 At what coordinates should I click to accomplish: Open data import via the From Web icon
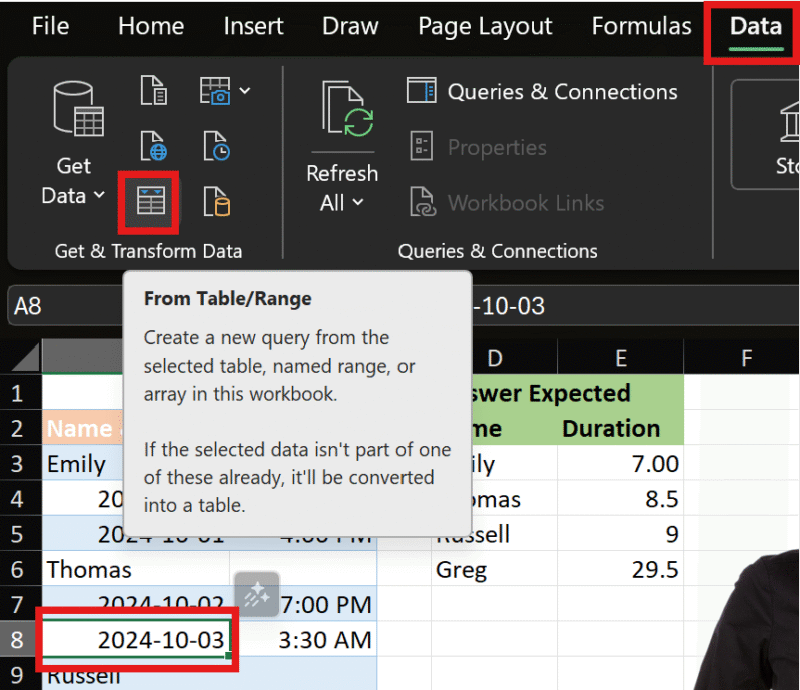click(x=153, y=146)
